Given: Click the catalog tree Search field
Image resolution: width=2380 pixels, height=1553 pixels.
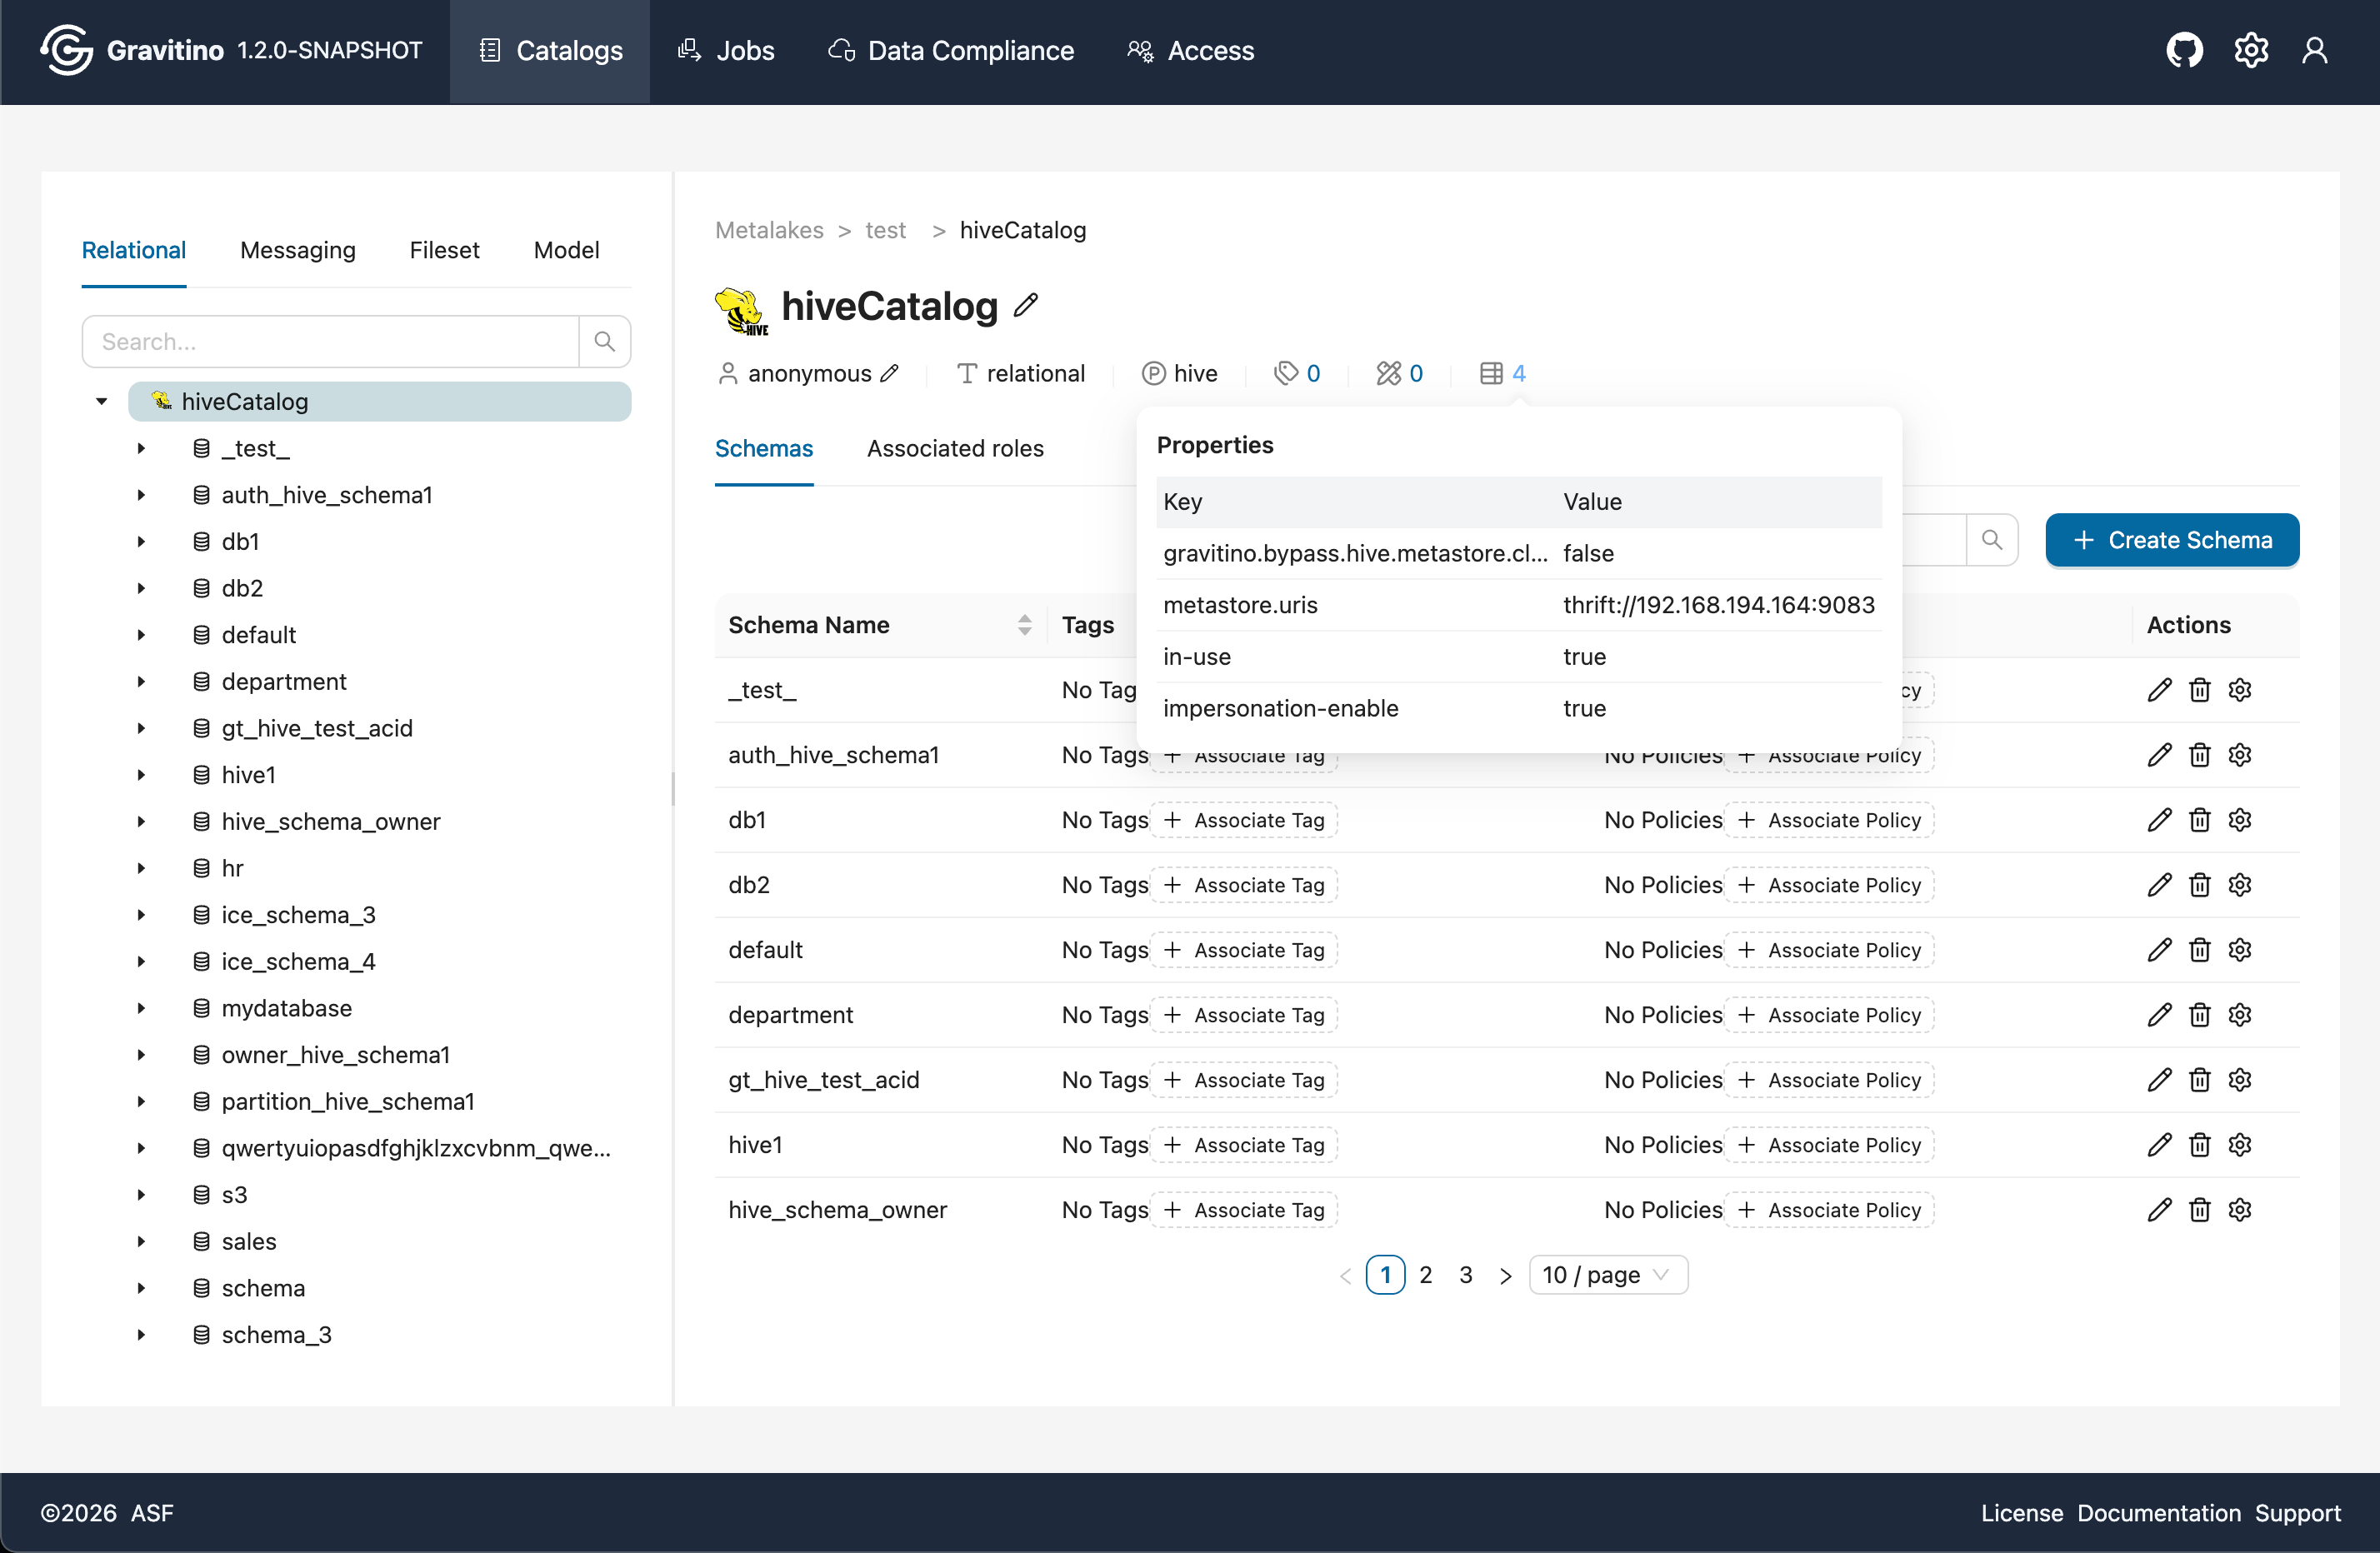Looking at the screenshot, I should tap(331, 342).
